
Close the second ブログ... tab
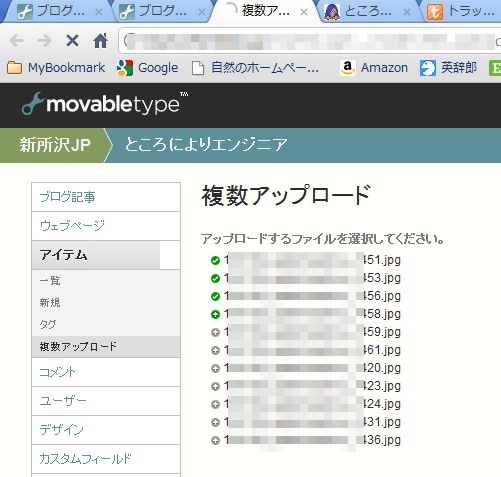tap(202, 12)
